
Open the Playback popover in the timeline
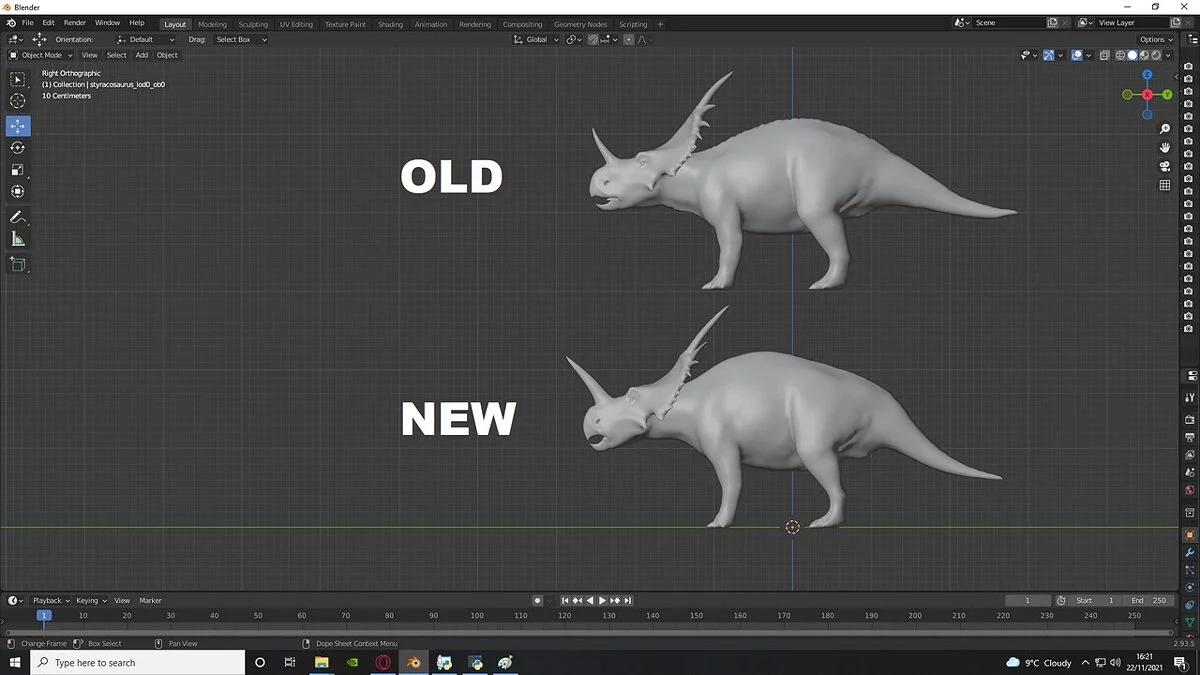(x=49, y=600)
